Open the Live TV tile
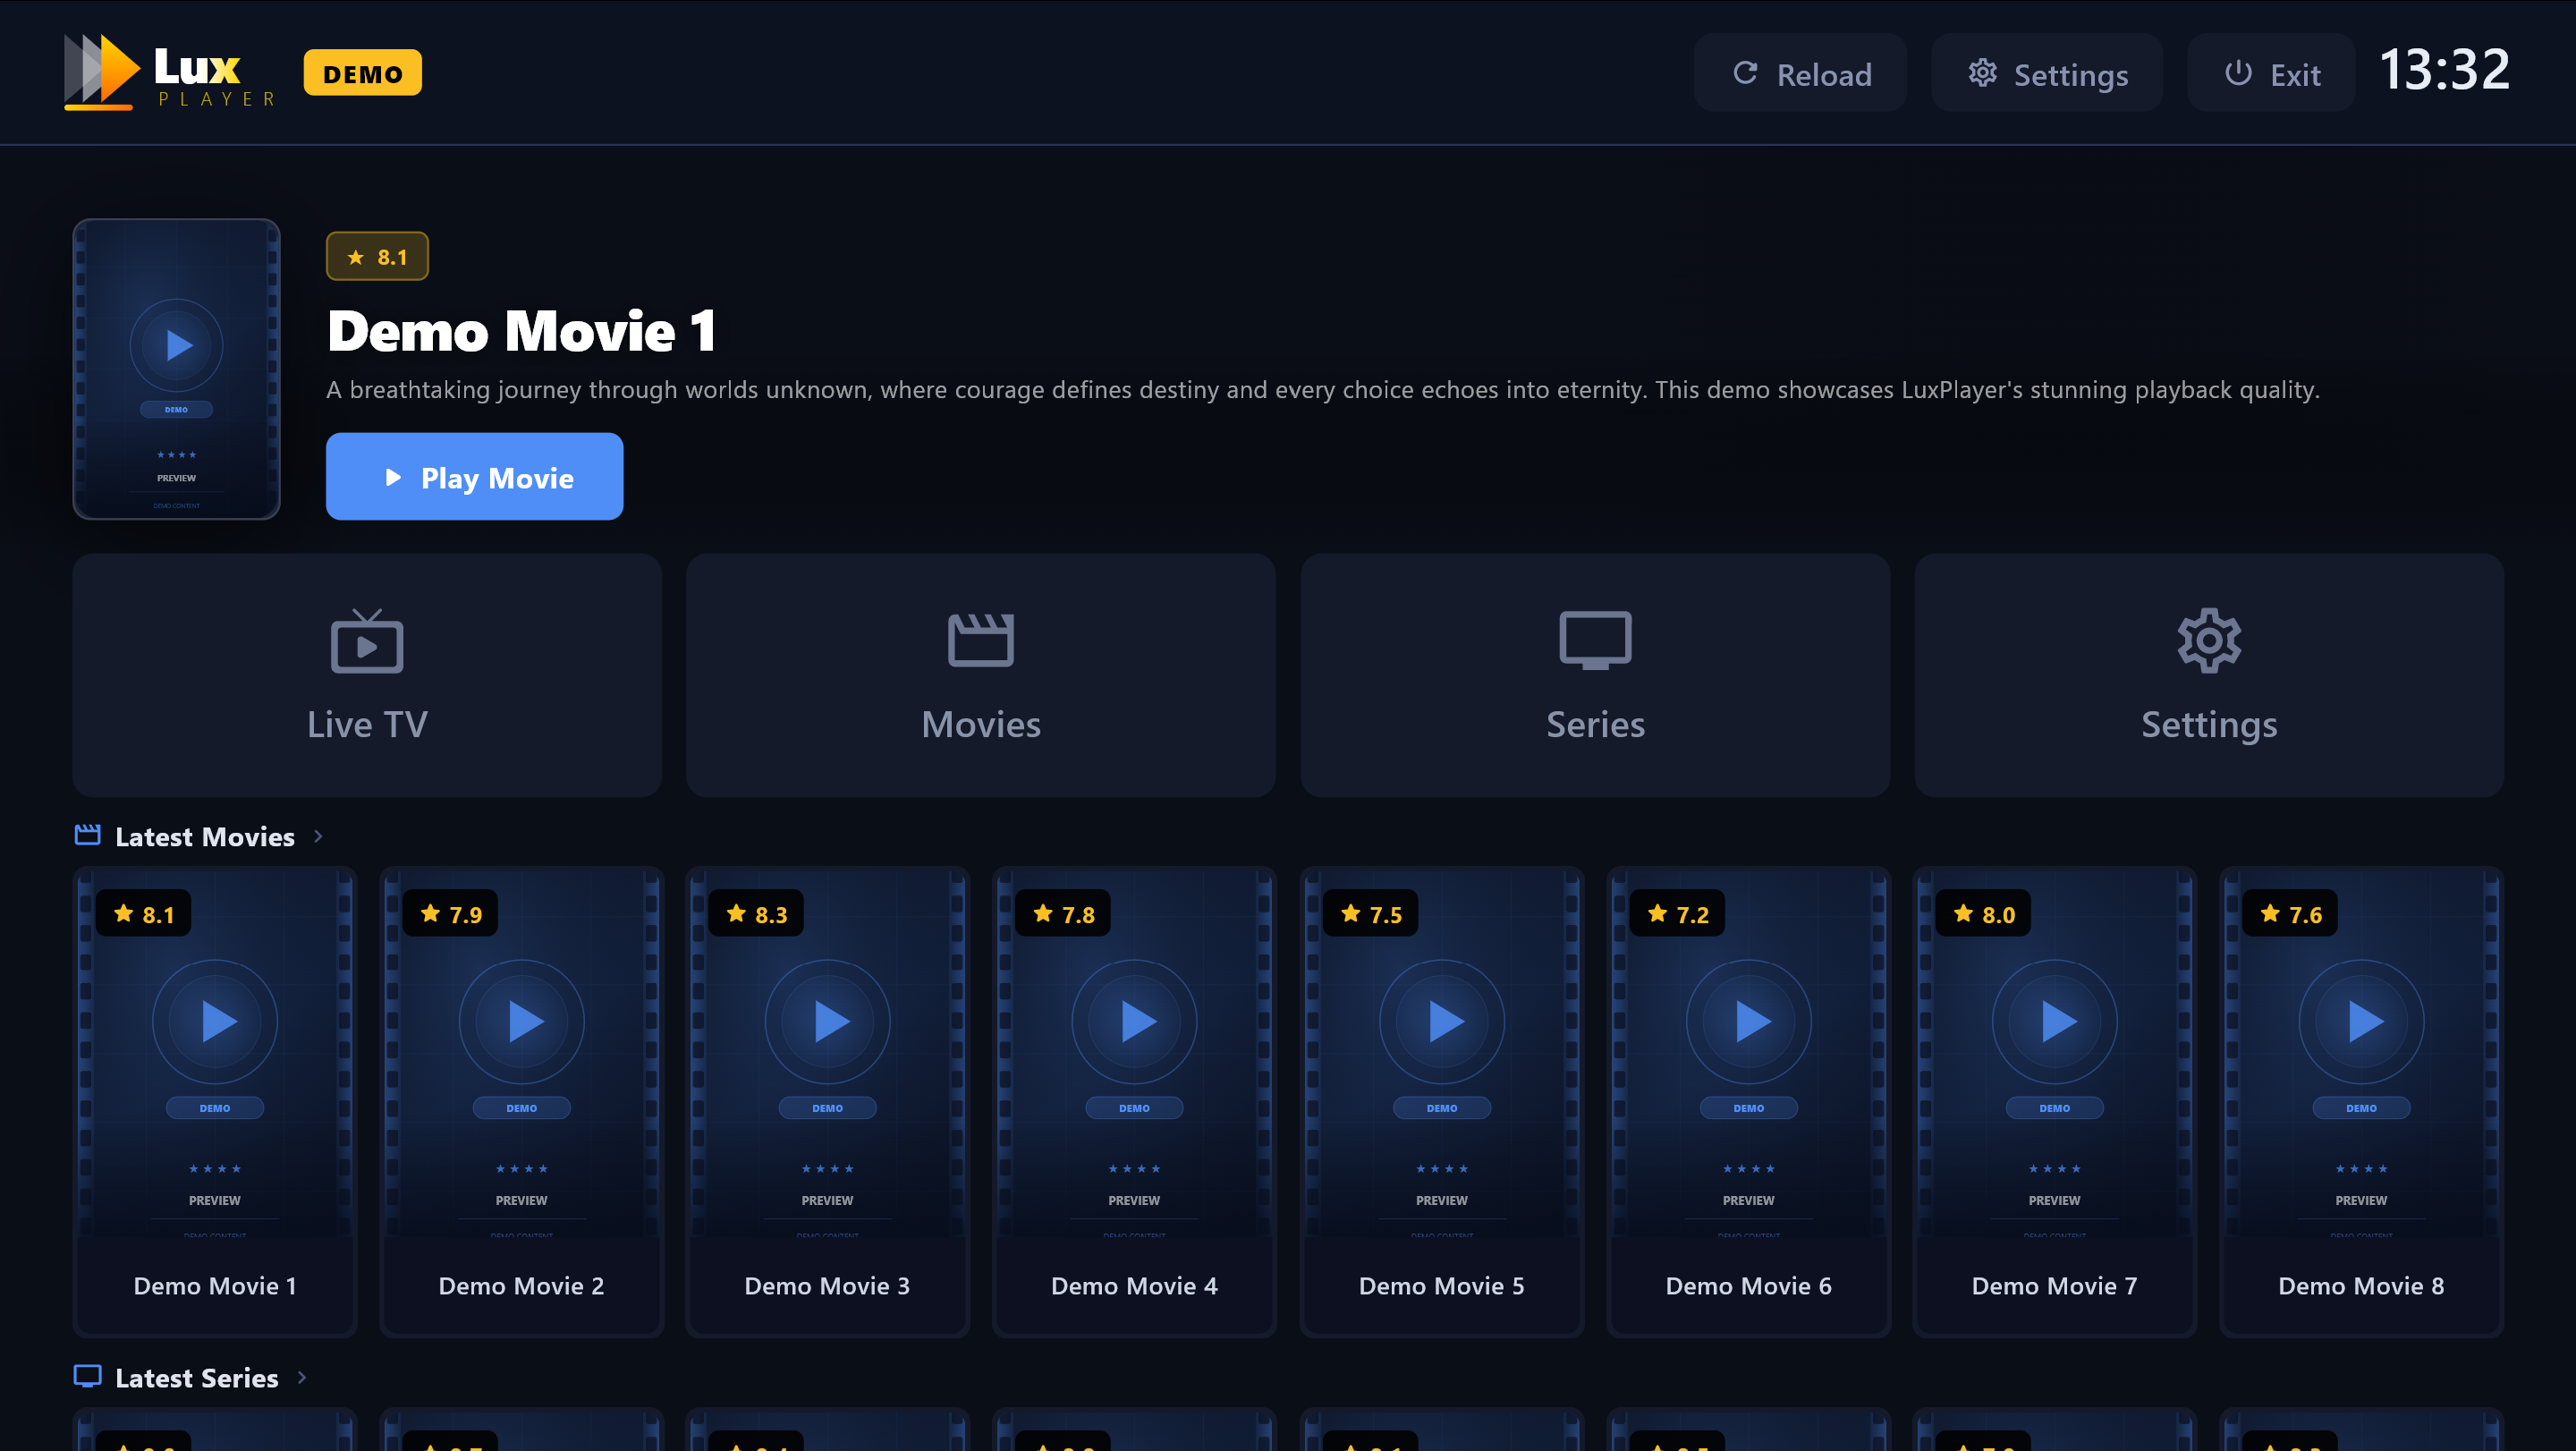The image size is (2576, 1451). tap(367, 675)
